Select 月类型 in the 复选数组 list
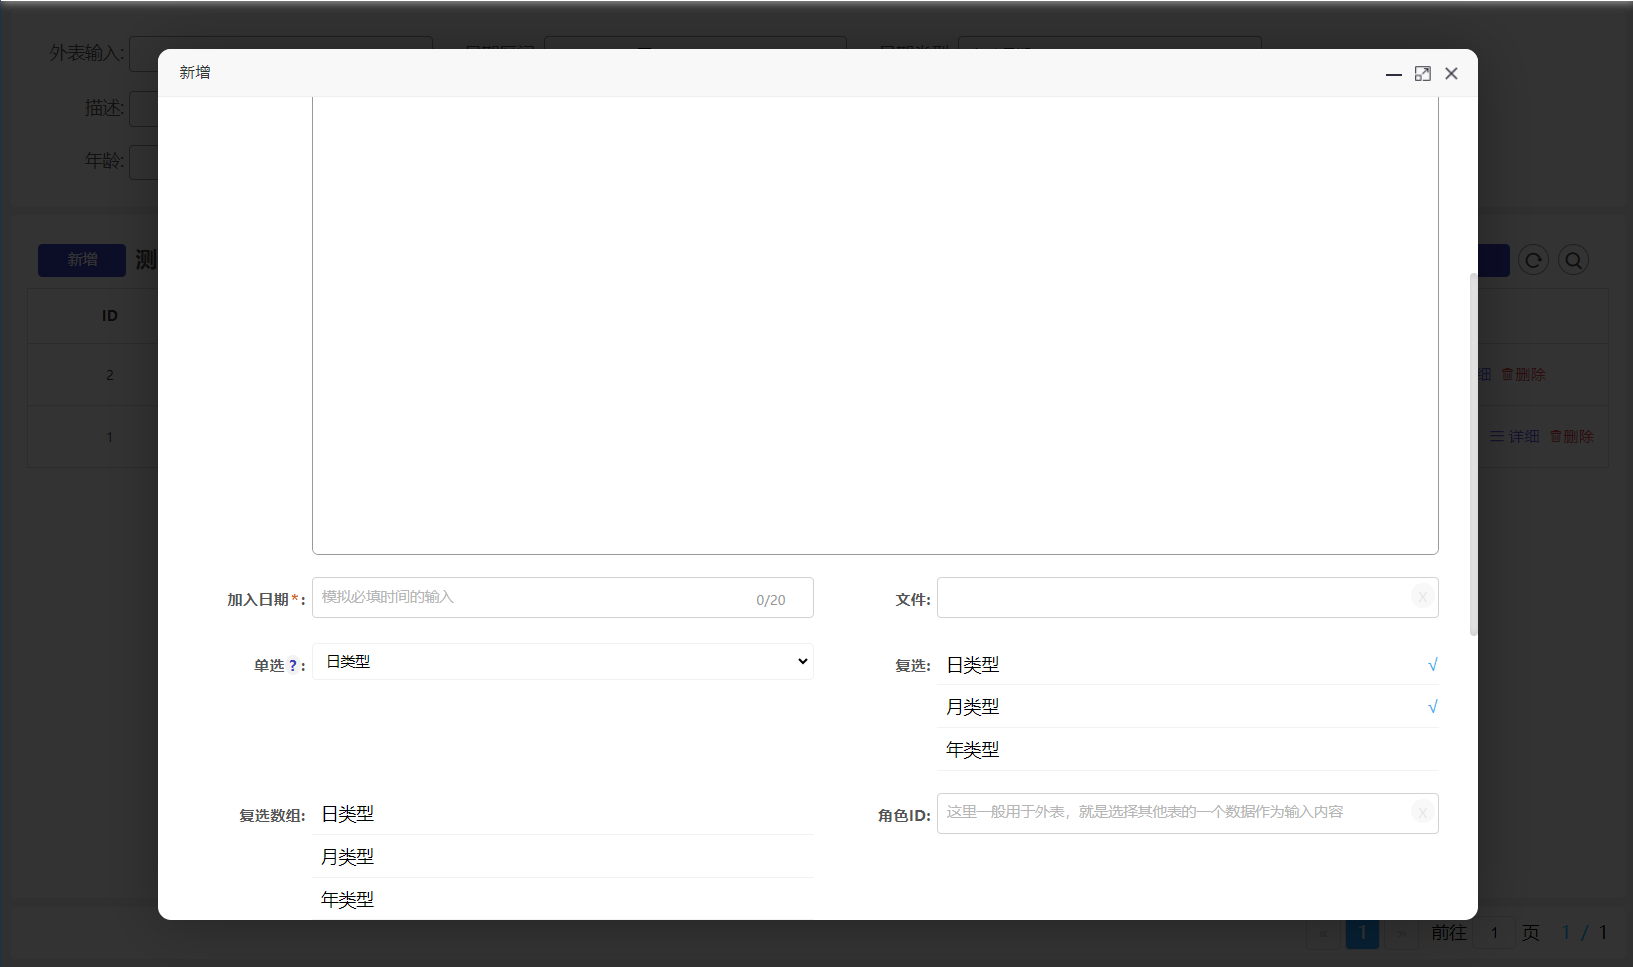This screenshot has height=967, width=1633. pos(562,857)
